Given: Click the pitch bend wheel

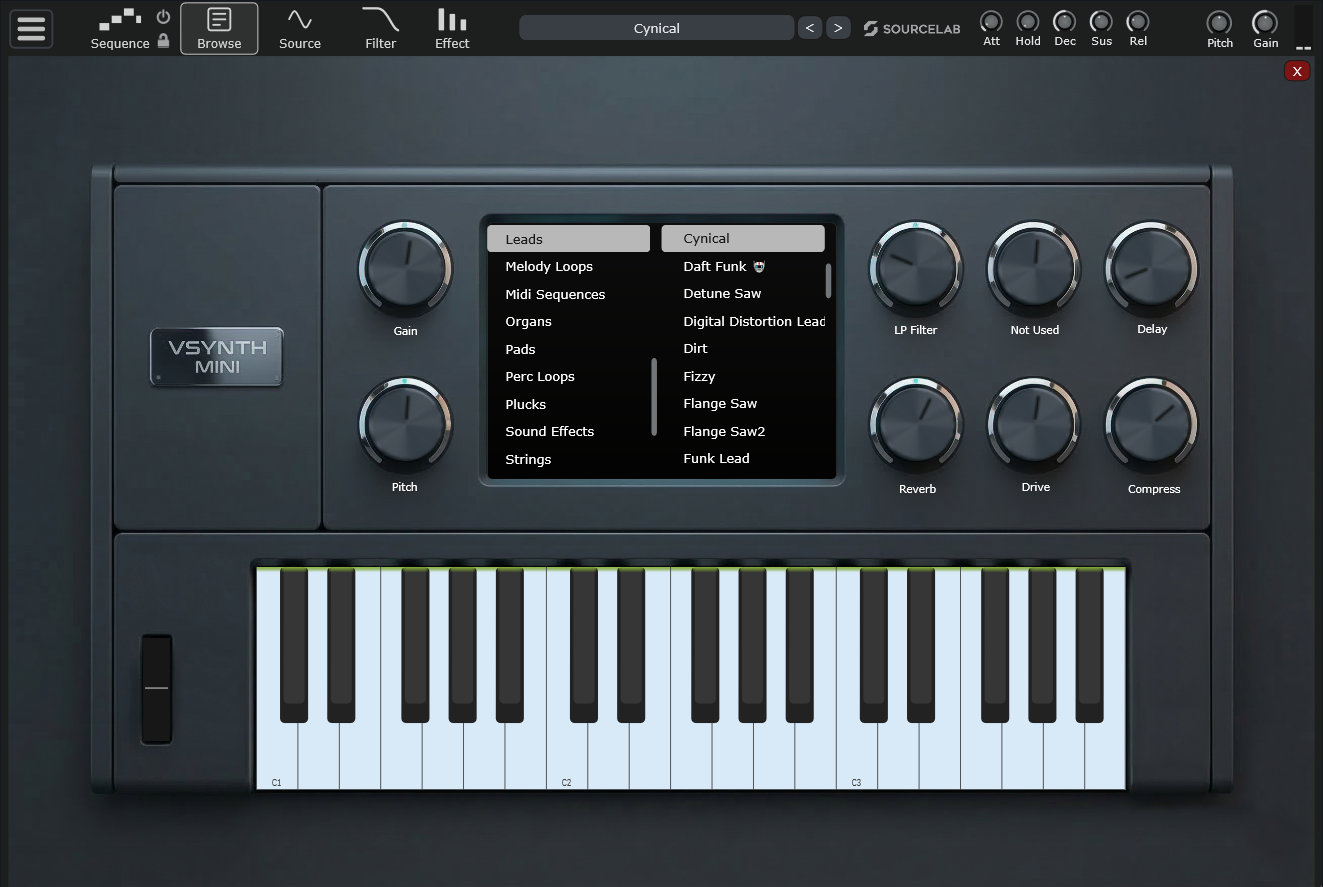Looking at the screenshot, I should point(156,689).
